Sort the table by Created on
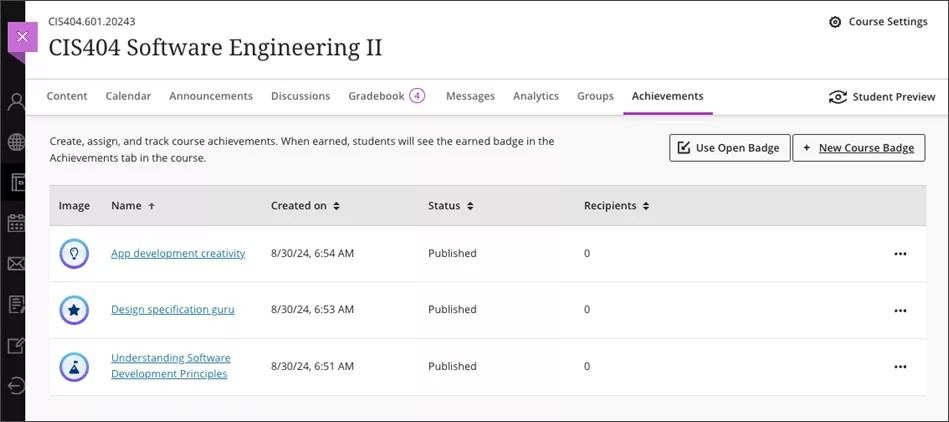The height and width of the screenshot is (422, 949). [x=305, y=206]
